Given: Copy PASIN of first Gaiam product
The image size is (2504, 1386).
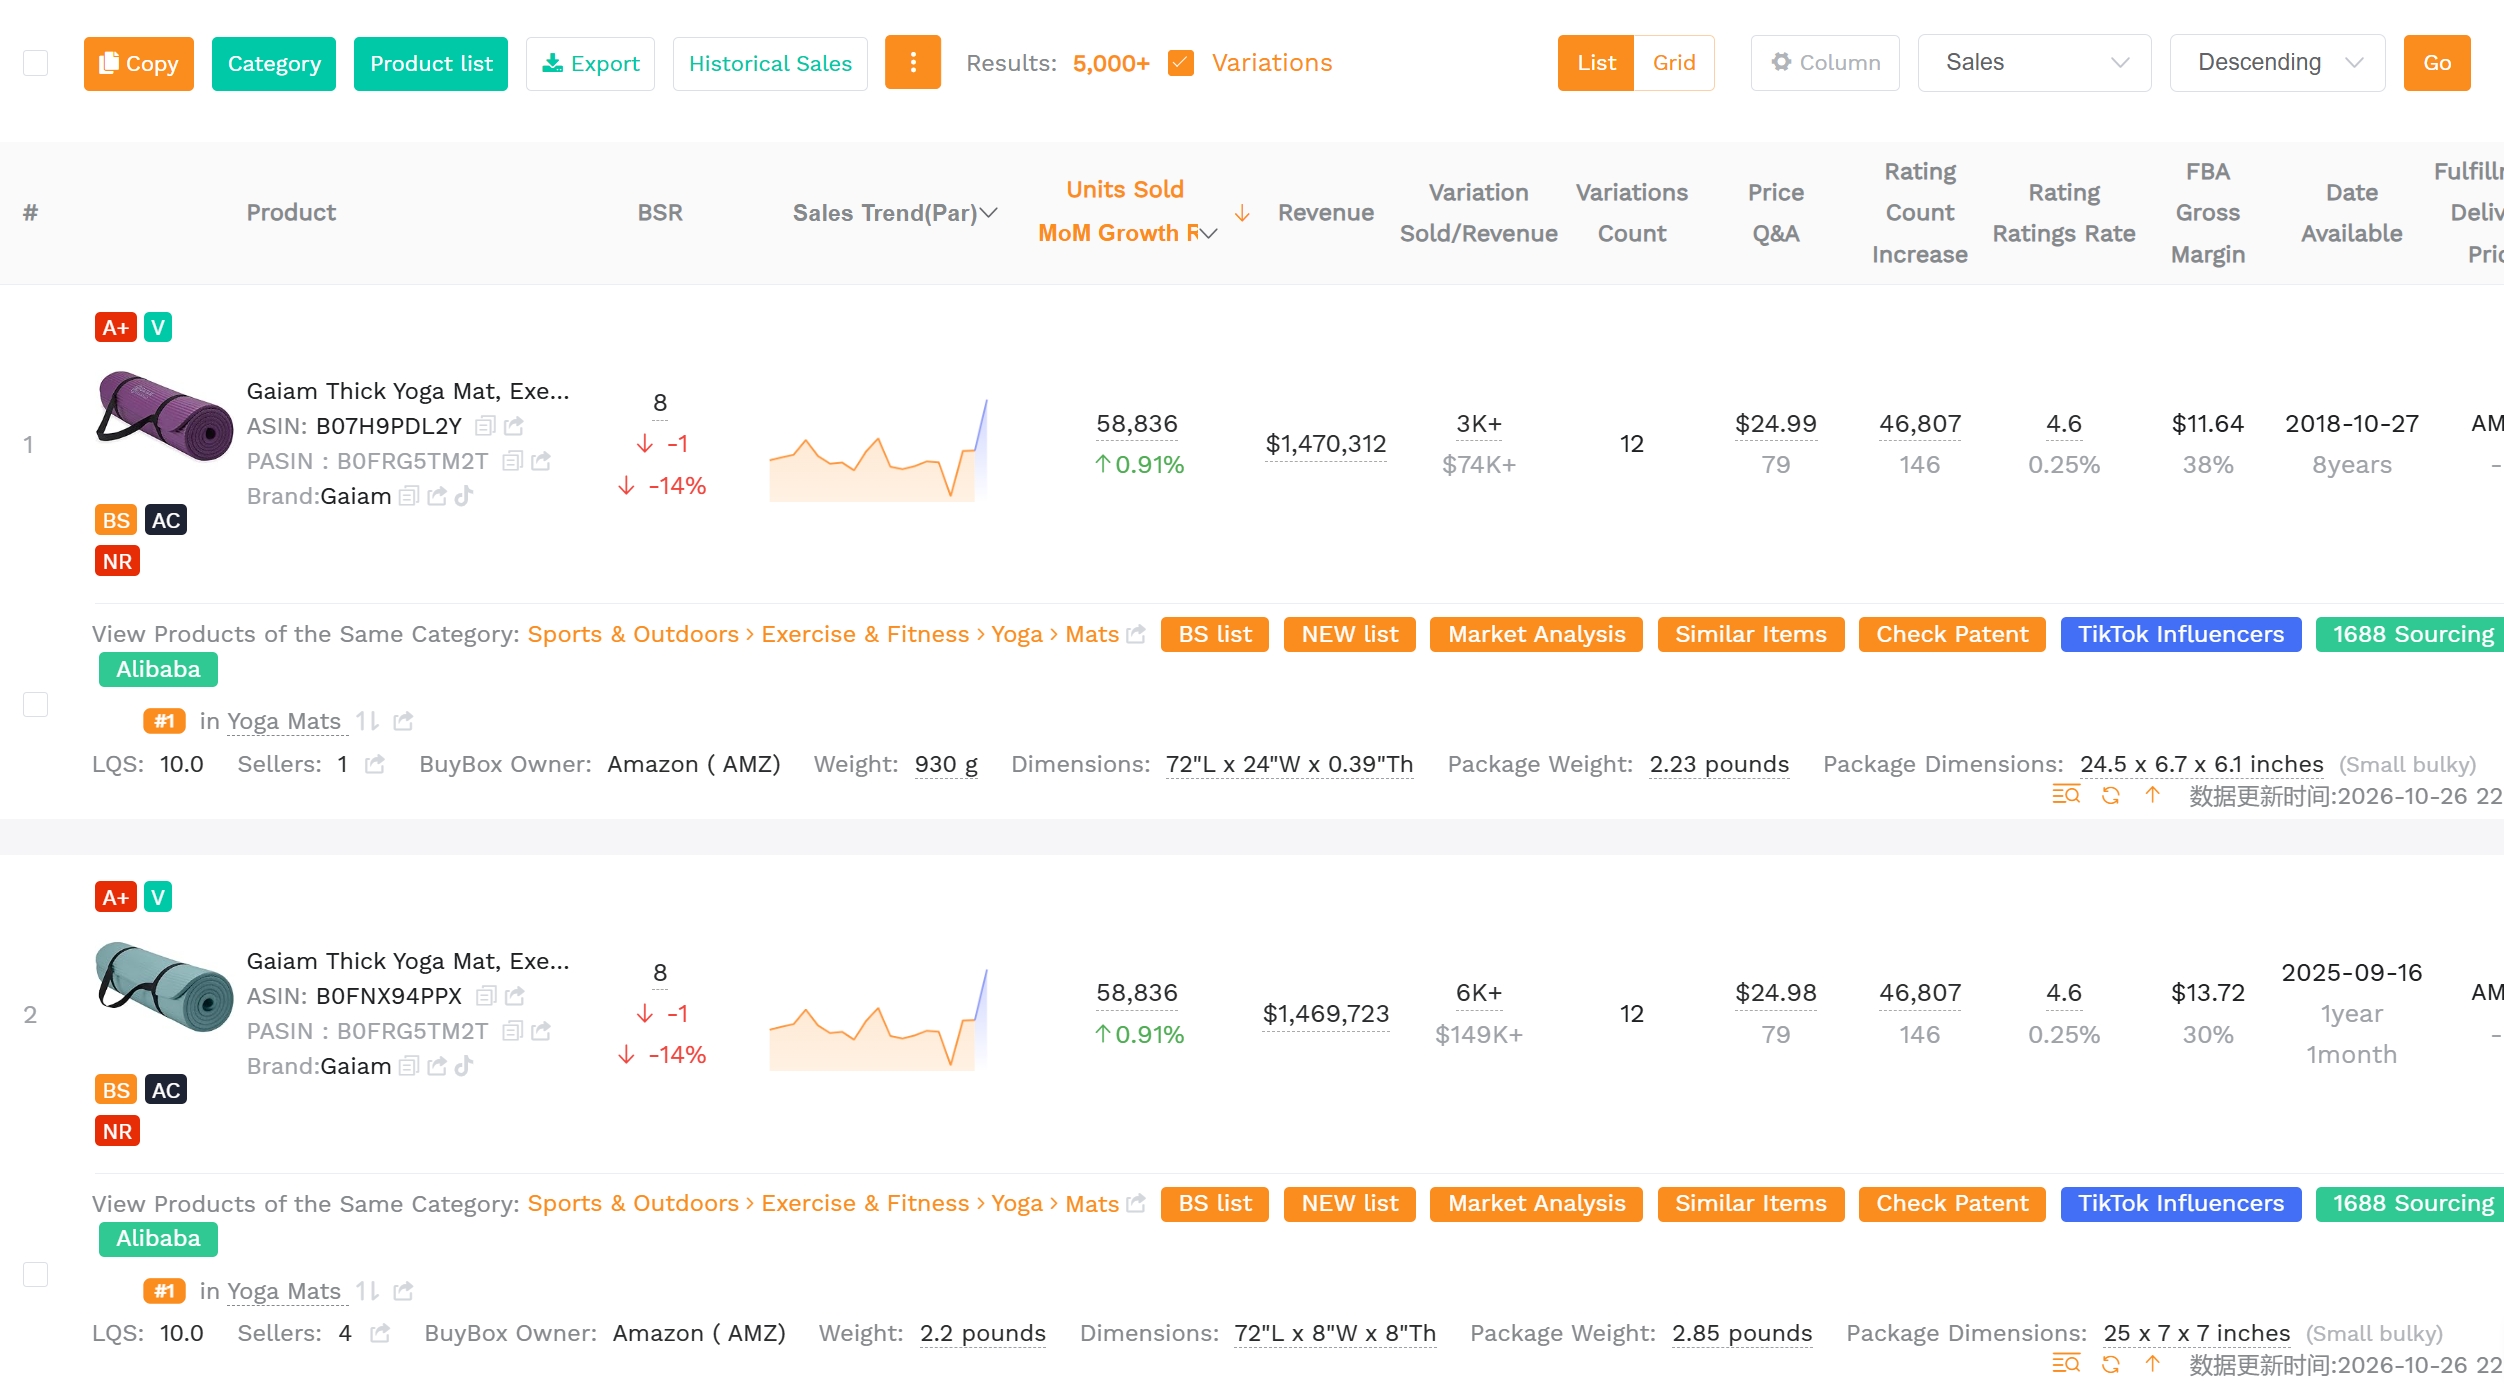Looking at the screenshot, I should click(x=513, y=461).
